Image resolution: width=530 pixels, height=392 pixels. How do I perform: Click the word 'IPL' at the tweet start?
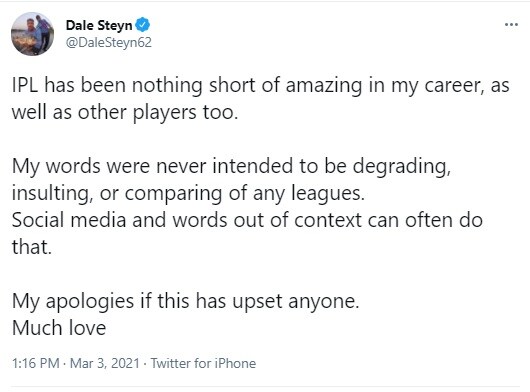click(25, 85)
